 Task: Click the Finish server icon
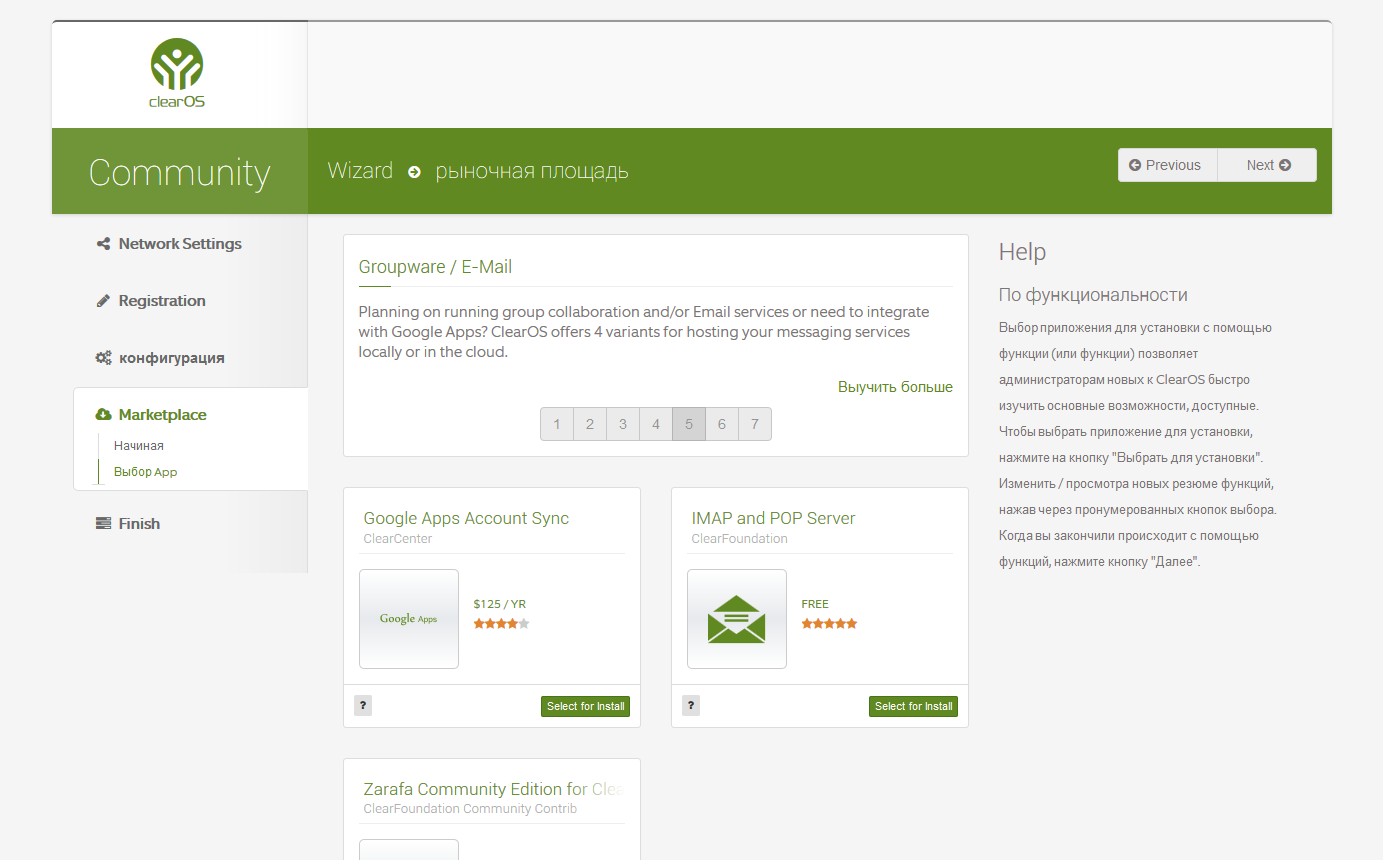(103, 524)
